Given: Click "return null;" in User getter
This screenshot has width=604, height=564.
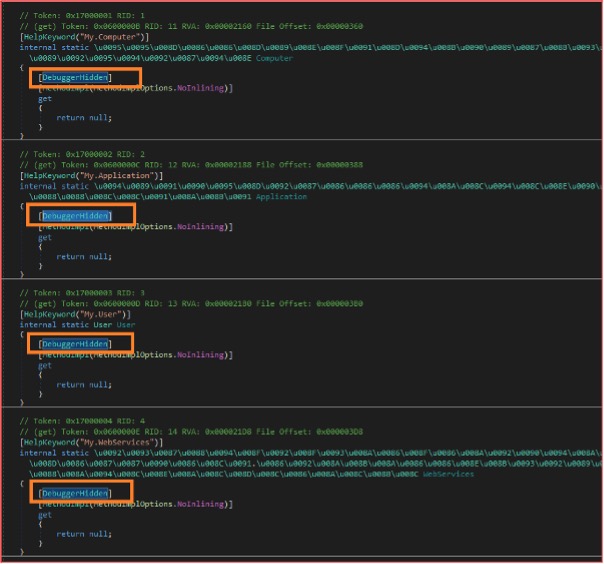Looking at the screenshot, I should [x=84, y=385].
